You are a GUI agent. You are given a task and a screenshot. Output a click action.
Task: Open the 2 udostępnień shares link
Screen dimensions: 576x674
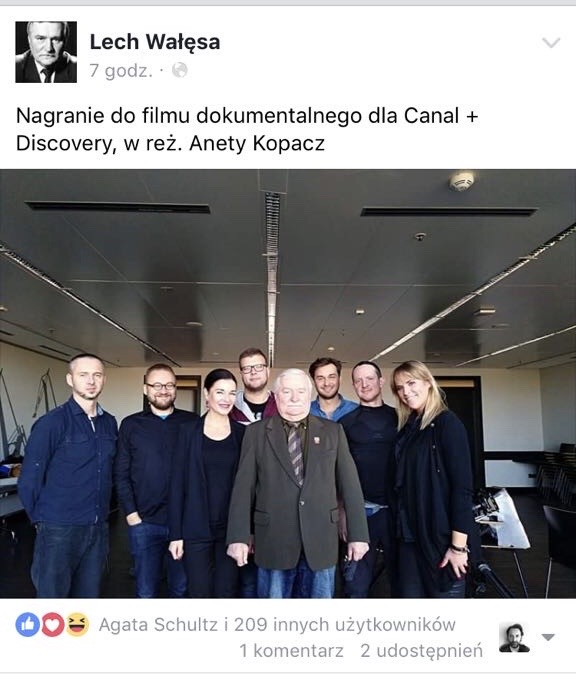[421, 651]
